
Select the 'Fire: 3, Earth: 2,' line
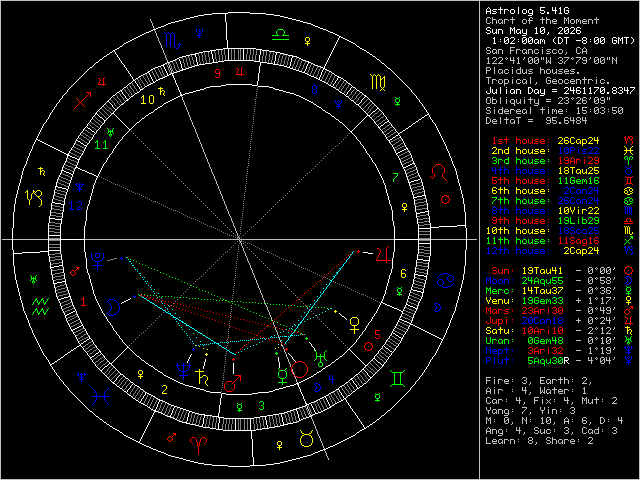[x=539, y=381]
